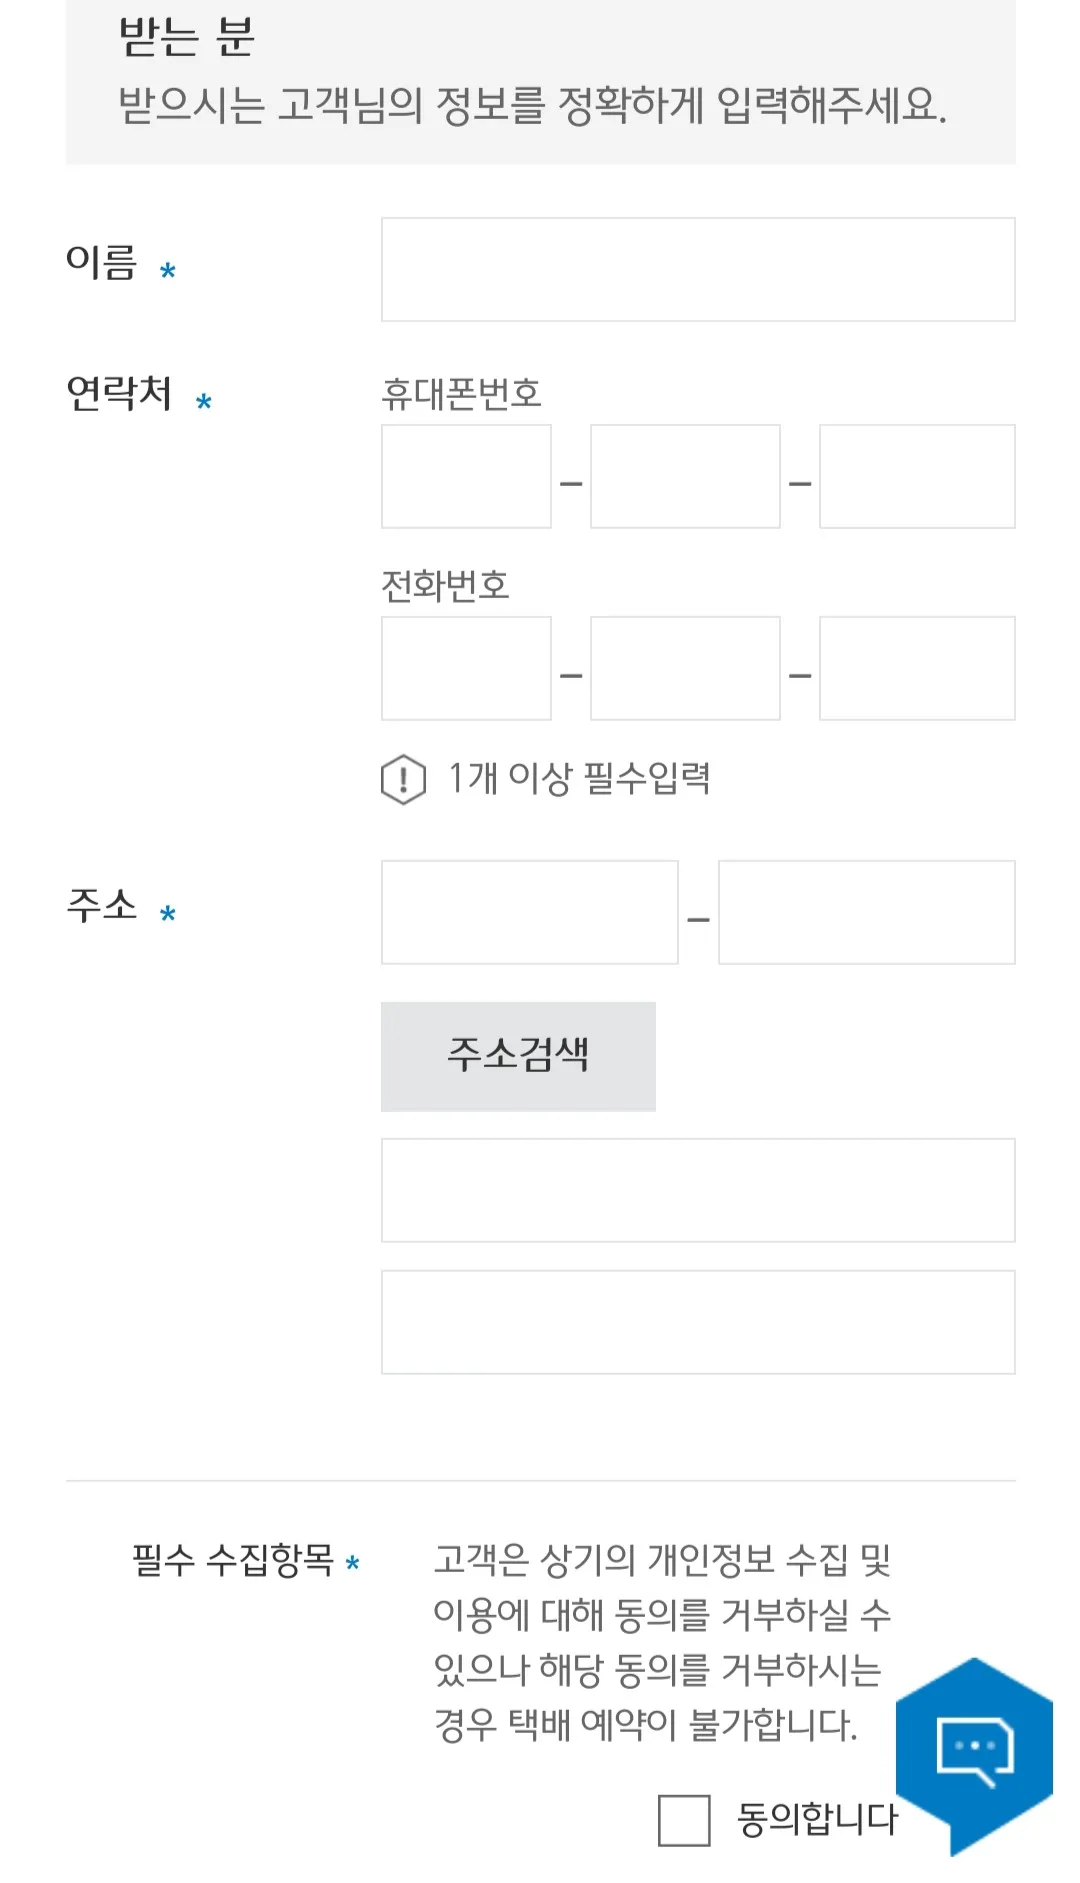Click the upper address detail input field

[x=697, y=1191]
